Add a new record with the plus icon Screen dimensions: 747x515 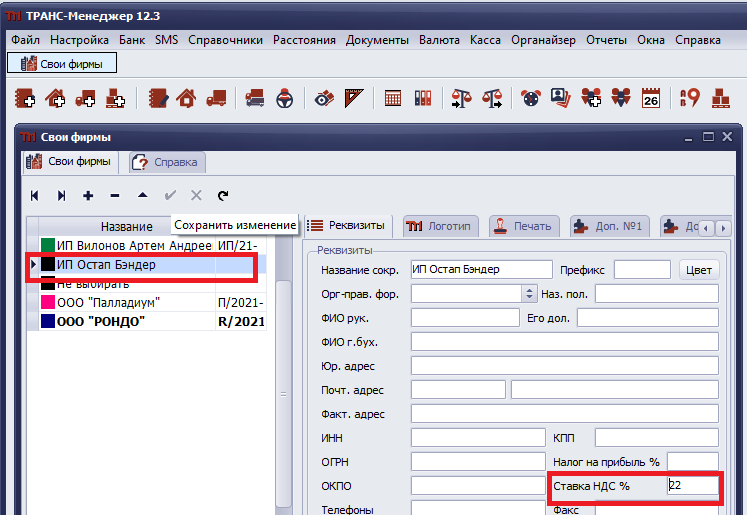[x=88, y=196]
